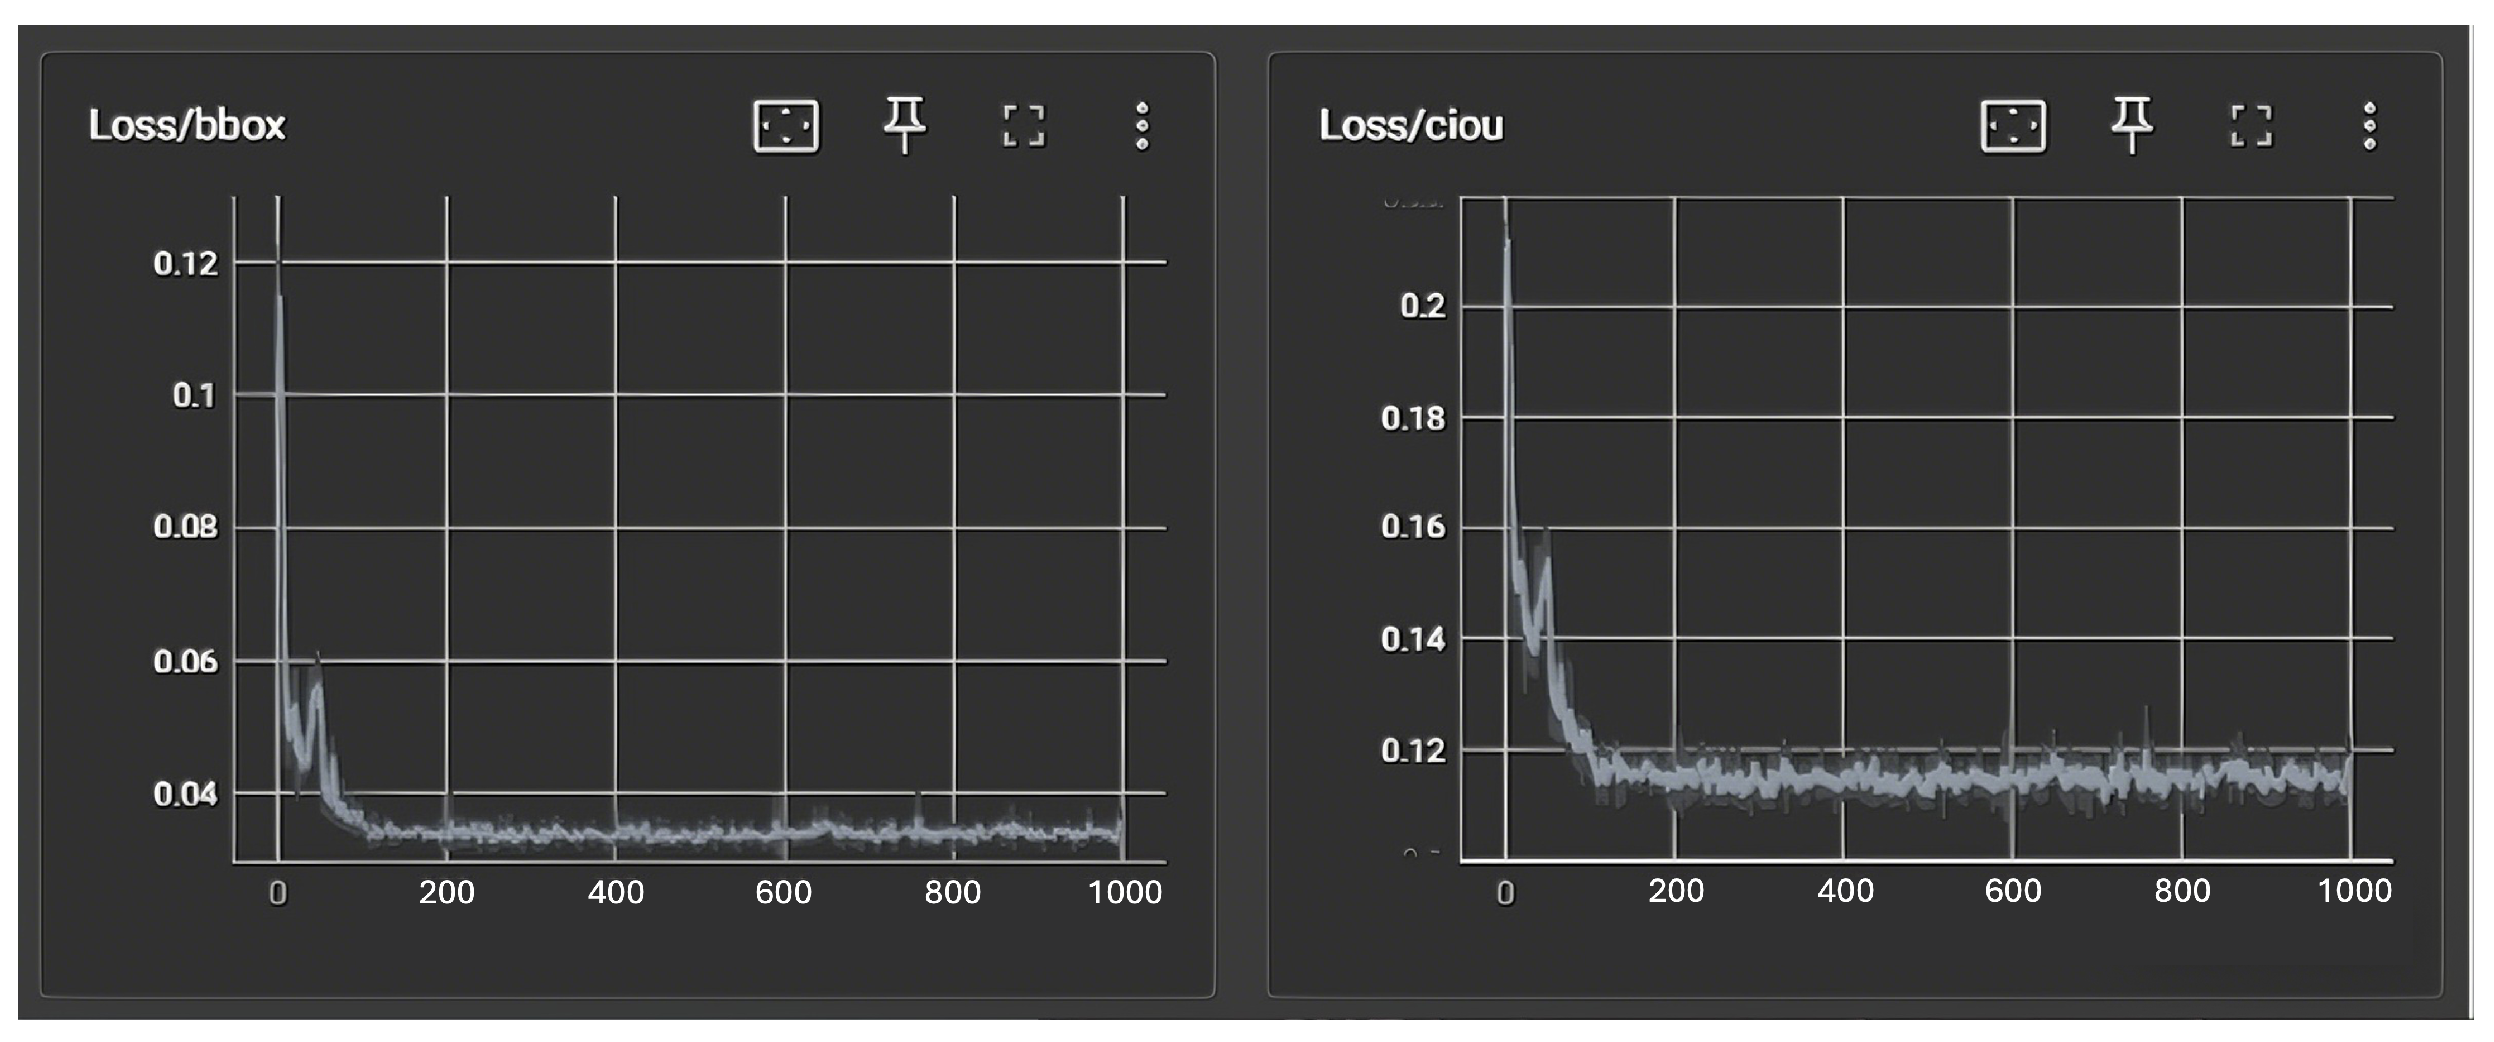The height and width of the screenshot is (1042, 2494).
Task: Click y-axis label 0.16 in Loss/ciou chart
Action: coord(1413,527)
